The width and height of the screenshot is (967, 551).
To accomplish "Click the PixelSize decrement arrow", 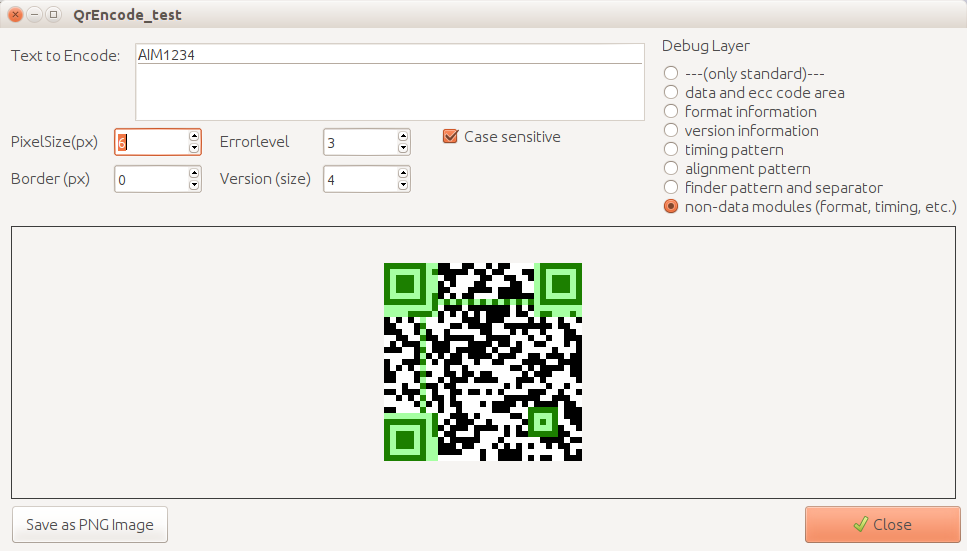I will point(193,148).
